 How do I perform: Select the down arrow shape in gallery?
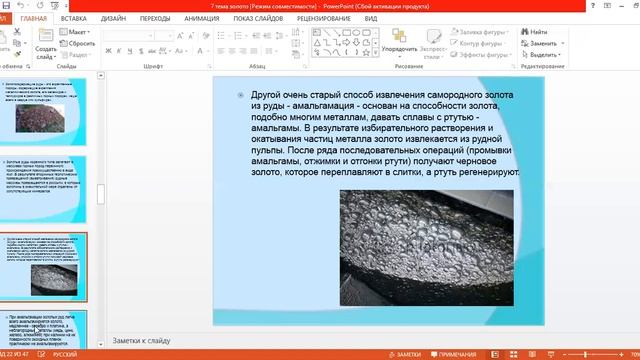click(356, 42)
